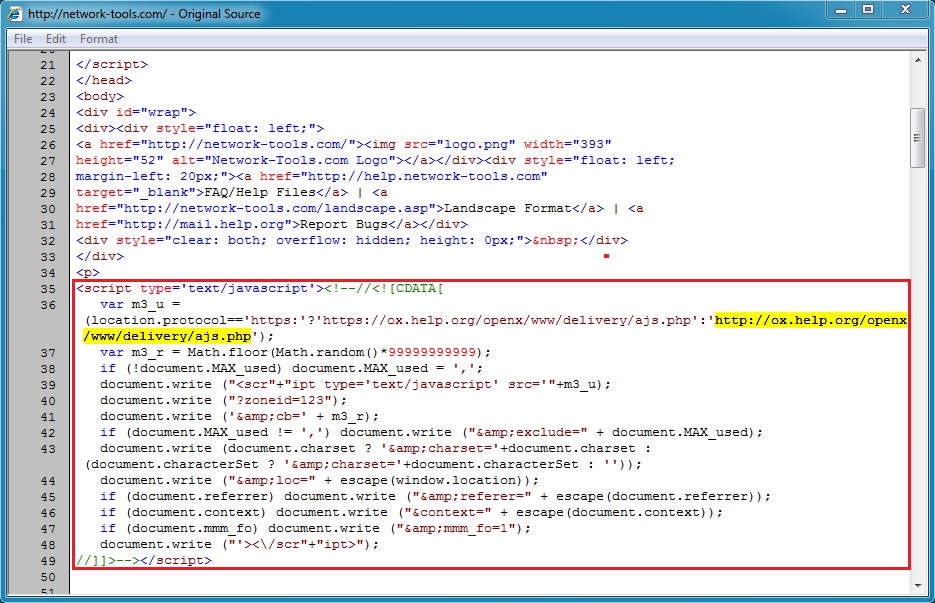Viewport: 935px width, 603px height.
Task: Click the <p> tag on line 34
Action: point(88,273)
